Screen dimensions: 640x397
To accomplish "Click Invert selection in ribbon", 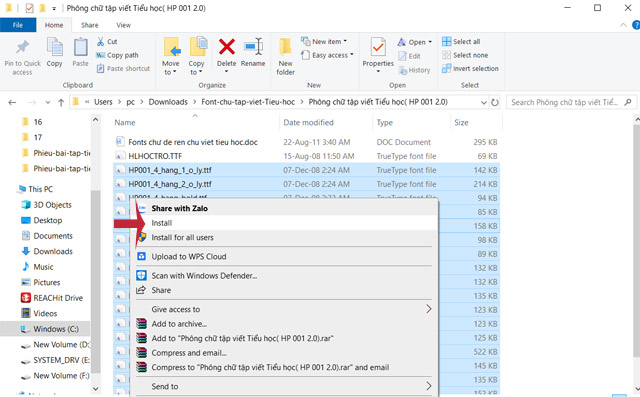I will [470, 69].
